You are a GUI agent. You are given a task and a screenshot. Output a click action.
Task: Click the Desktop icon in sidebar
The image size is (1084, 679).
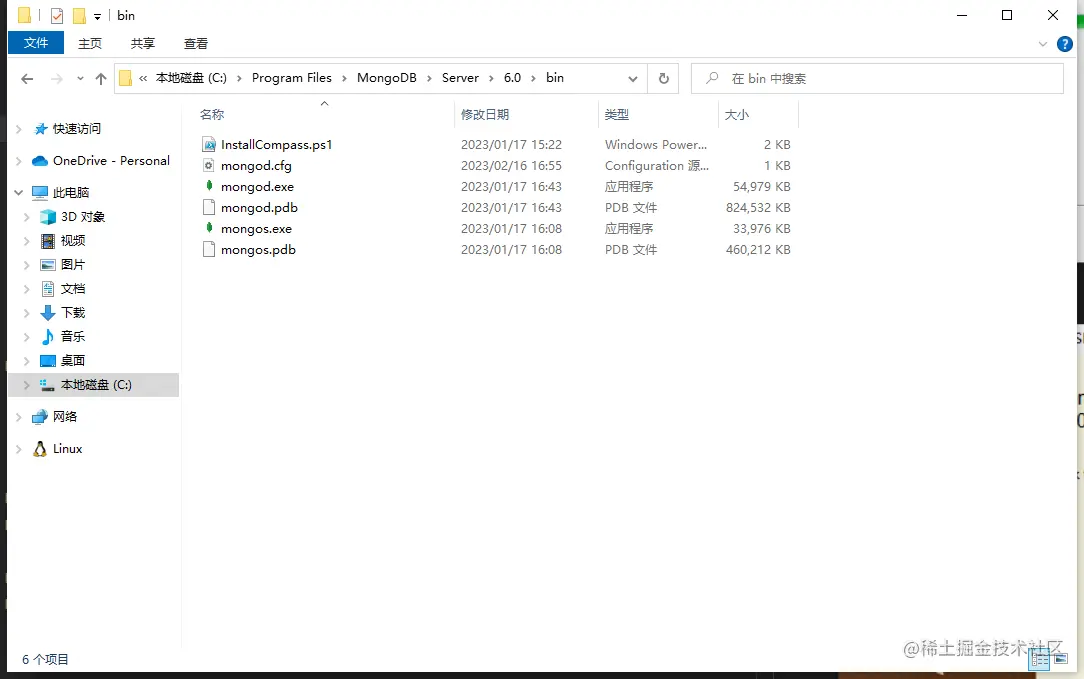point(48,361)
